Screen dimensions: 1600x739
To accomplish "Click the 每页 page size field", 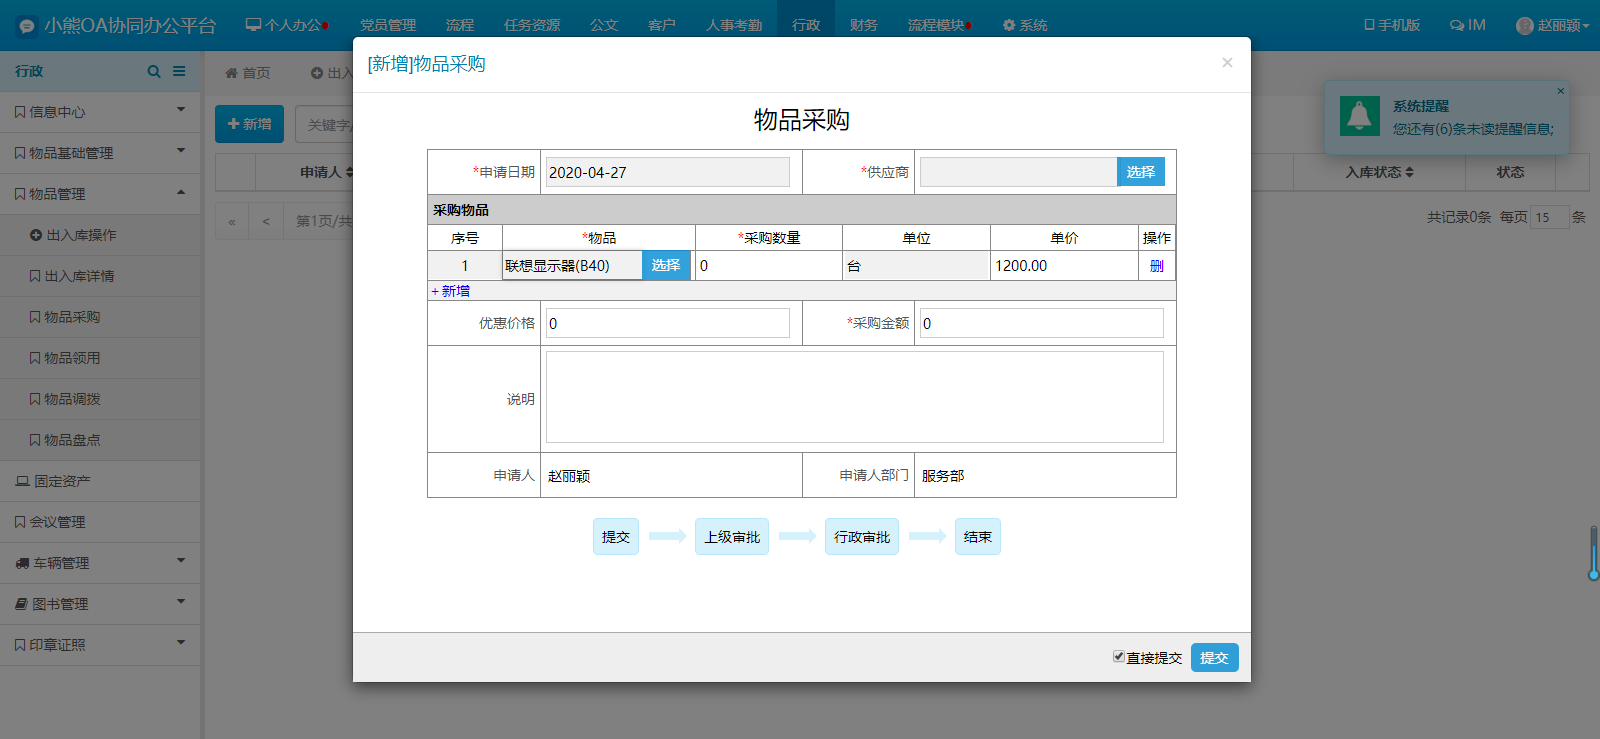I will tap(1550, 217).
